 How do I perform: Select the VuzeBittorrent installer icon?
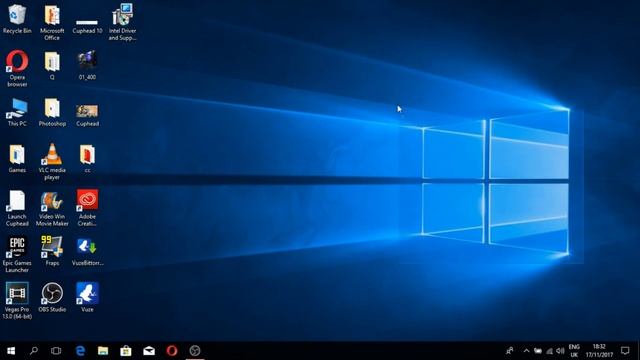click(87, 252)
